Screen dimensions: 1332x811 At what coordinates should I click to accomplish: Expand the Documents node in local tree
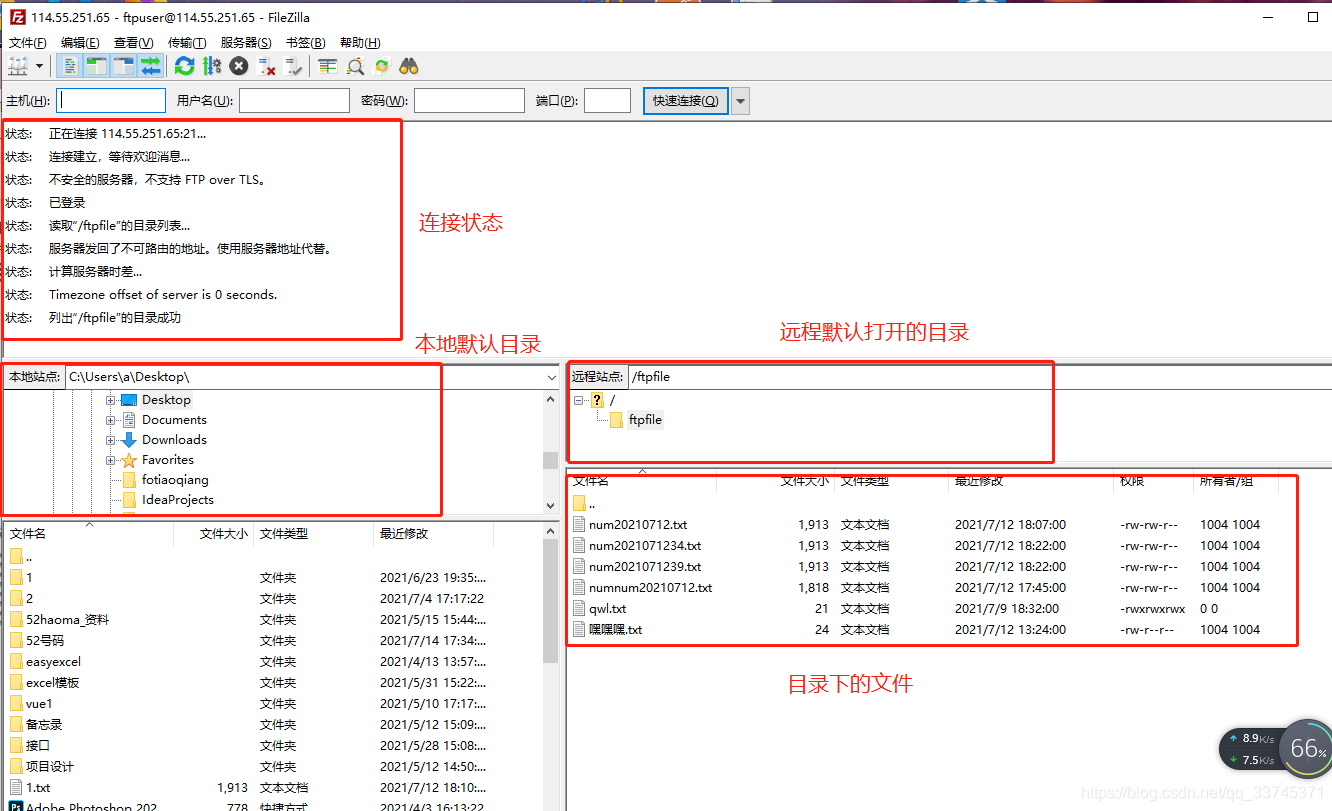[x=110, y=420]
